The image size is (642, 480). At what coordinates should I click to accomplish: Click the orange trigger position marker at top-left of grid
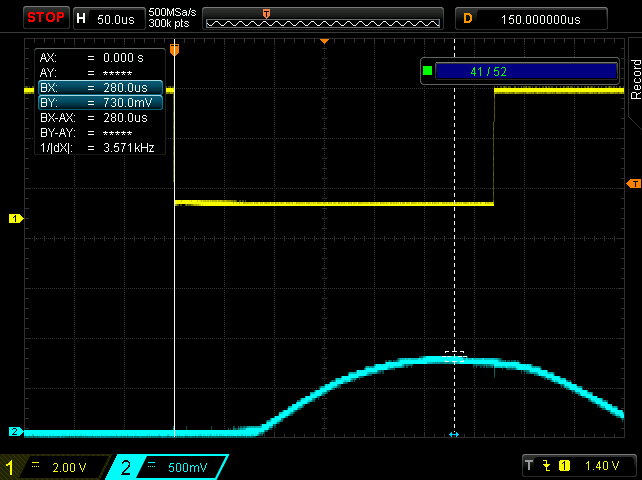pos(174,48)
